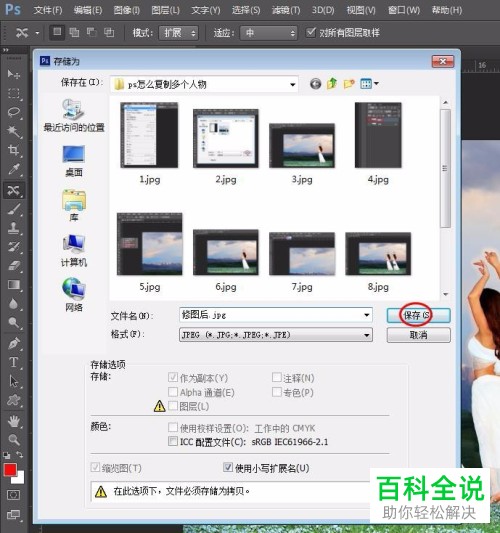Open the 图层(L) menu
500x533 pixels.
coord(165,10)
